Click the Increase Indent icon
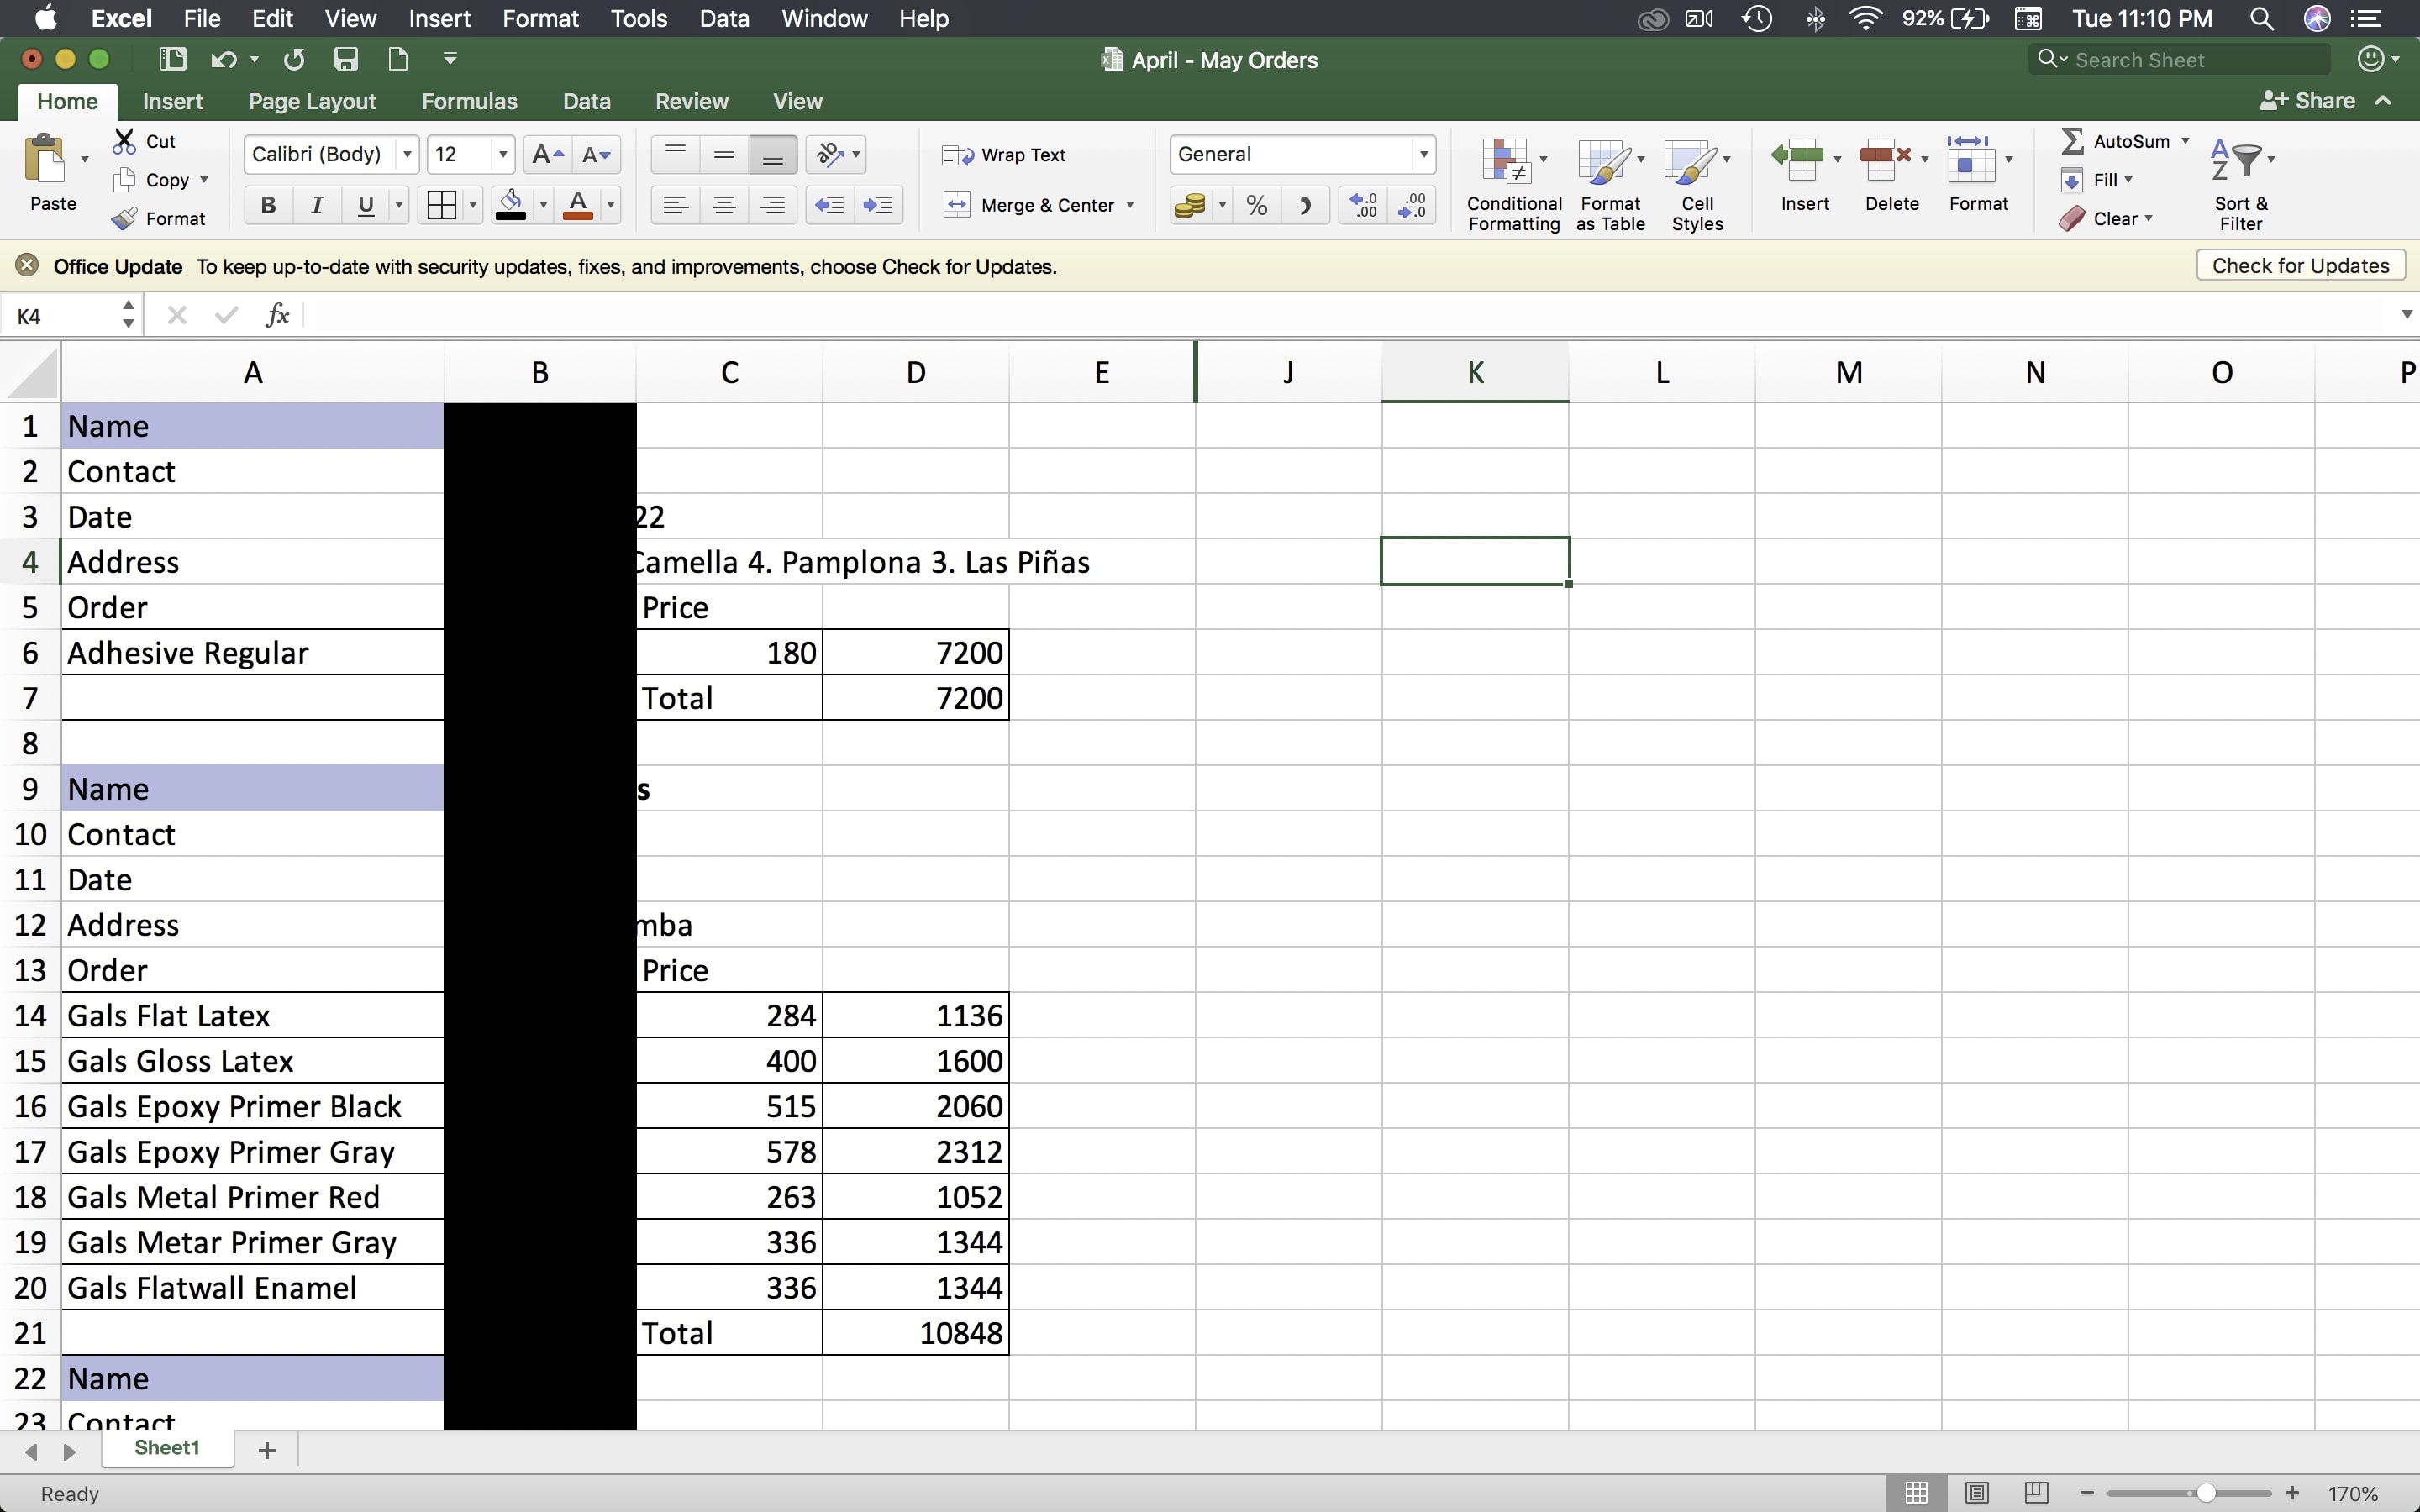Screen dimensions: 2420x1512 point(878,206)
